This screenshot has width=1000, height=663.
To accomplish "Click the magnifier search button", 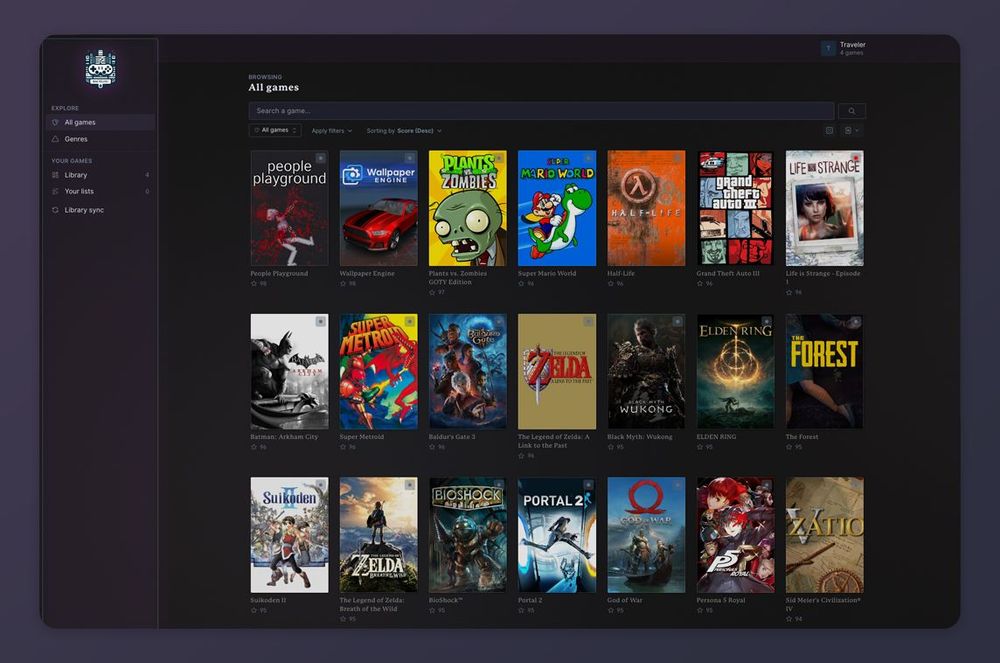I will (x=851, y=111).
